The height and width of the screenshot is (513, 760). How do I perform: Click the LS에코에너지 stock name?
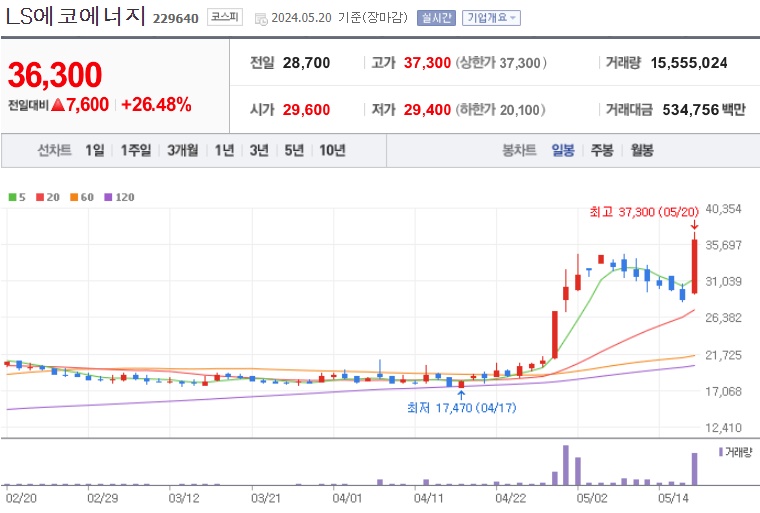click(x=75, y=16)
